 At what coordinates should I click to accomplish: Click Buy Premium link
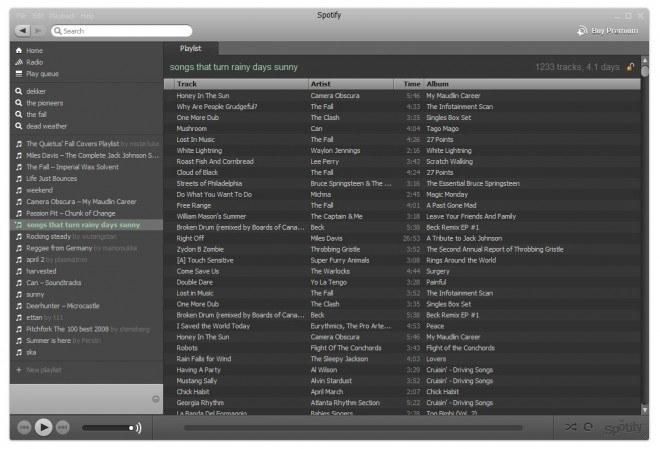coord(608,30)
